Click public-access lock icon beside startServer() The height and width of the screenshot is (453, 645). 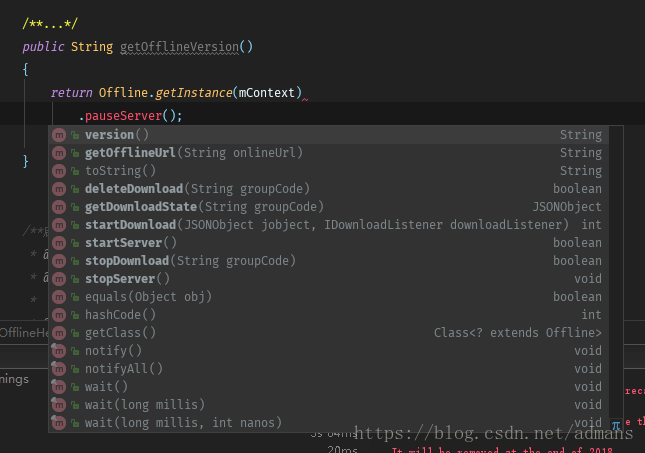(x=75, y=243)
